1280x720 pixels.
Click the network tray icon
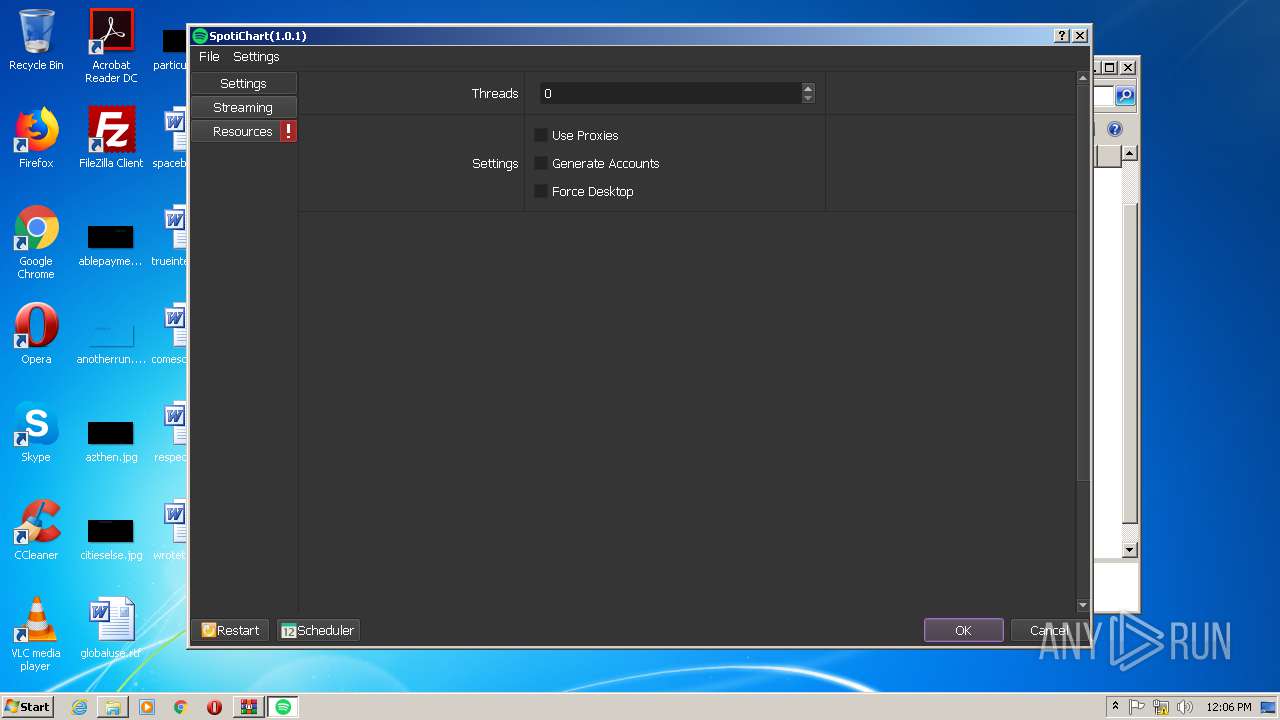coord(1161,707)
